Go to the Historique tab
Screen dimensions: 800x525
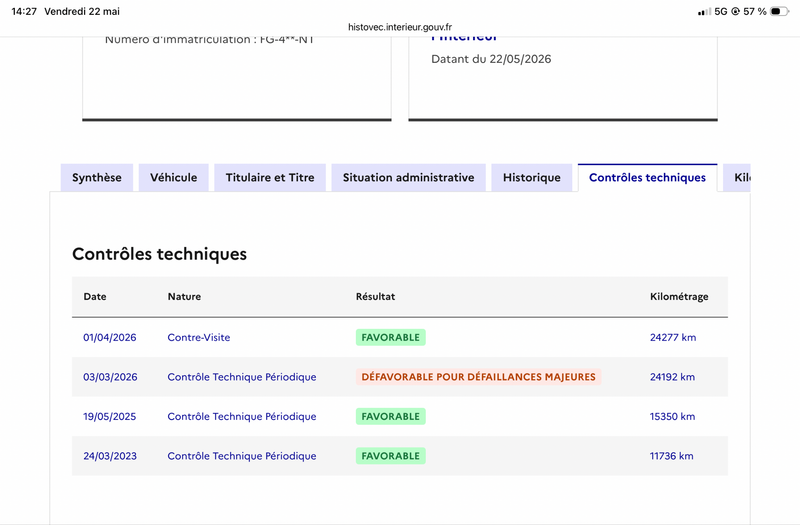pyautogui.click(x=532, y=178)
